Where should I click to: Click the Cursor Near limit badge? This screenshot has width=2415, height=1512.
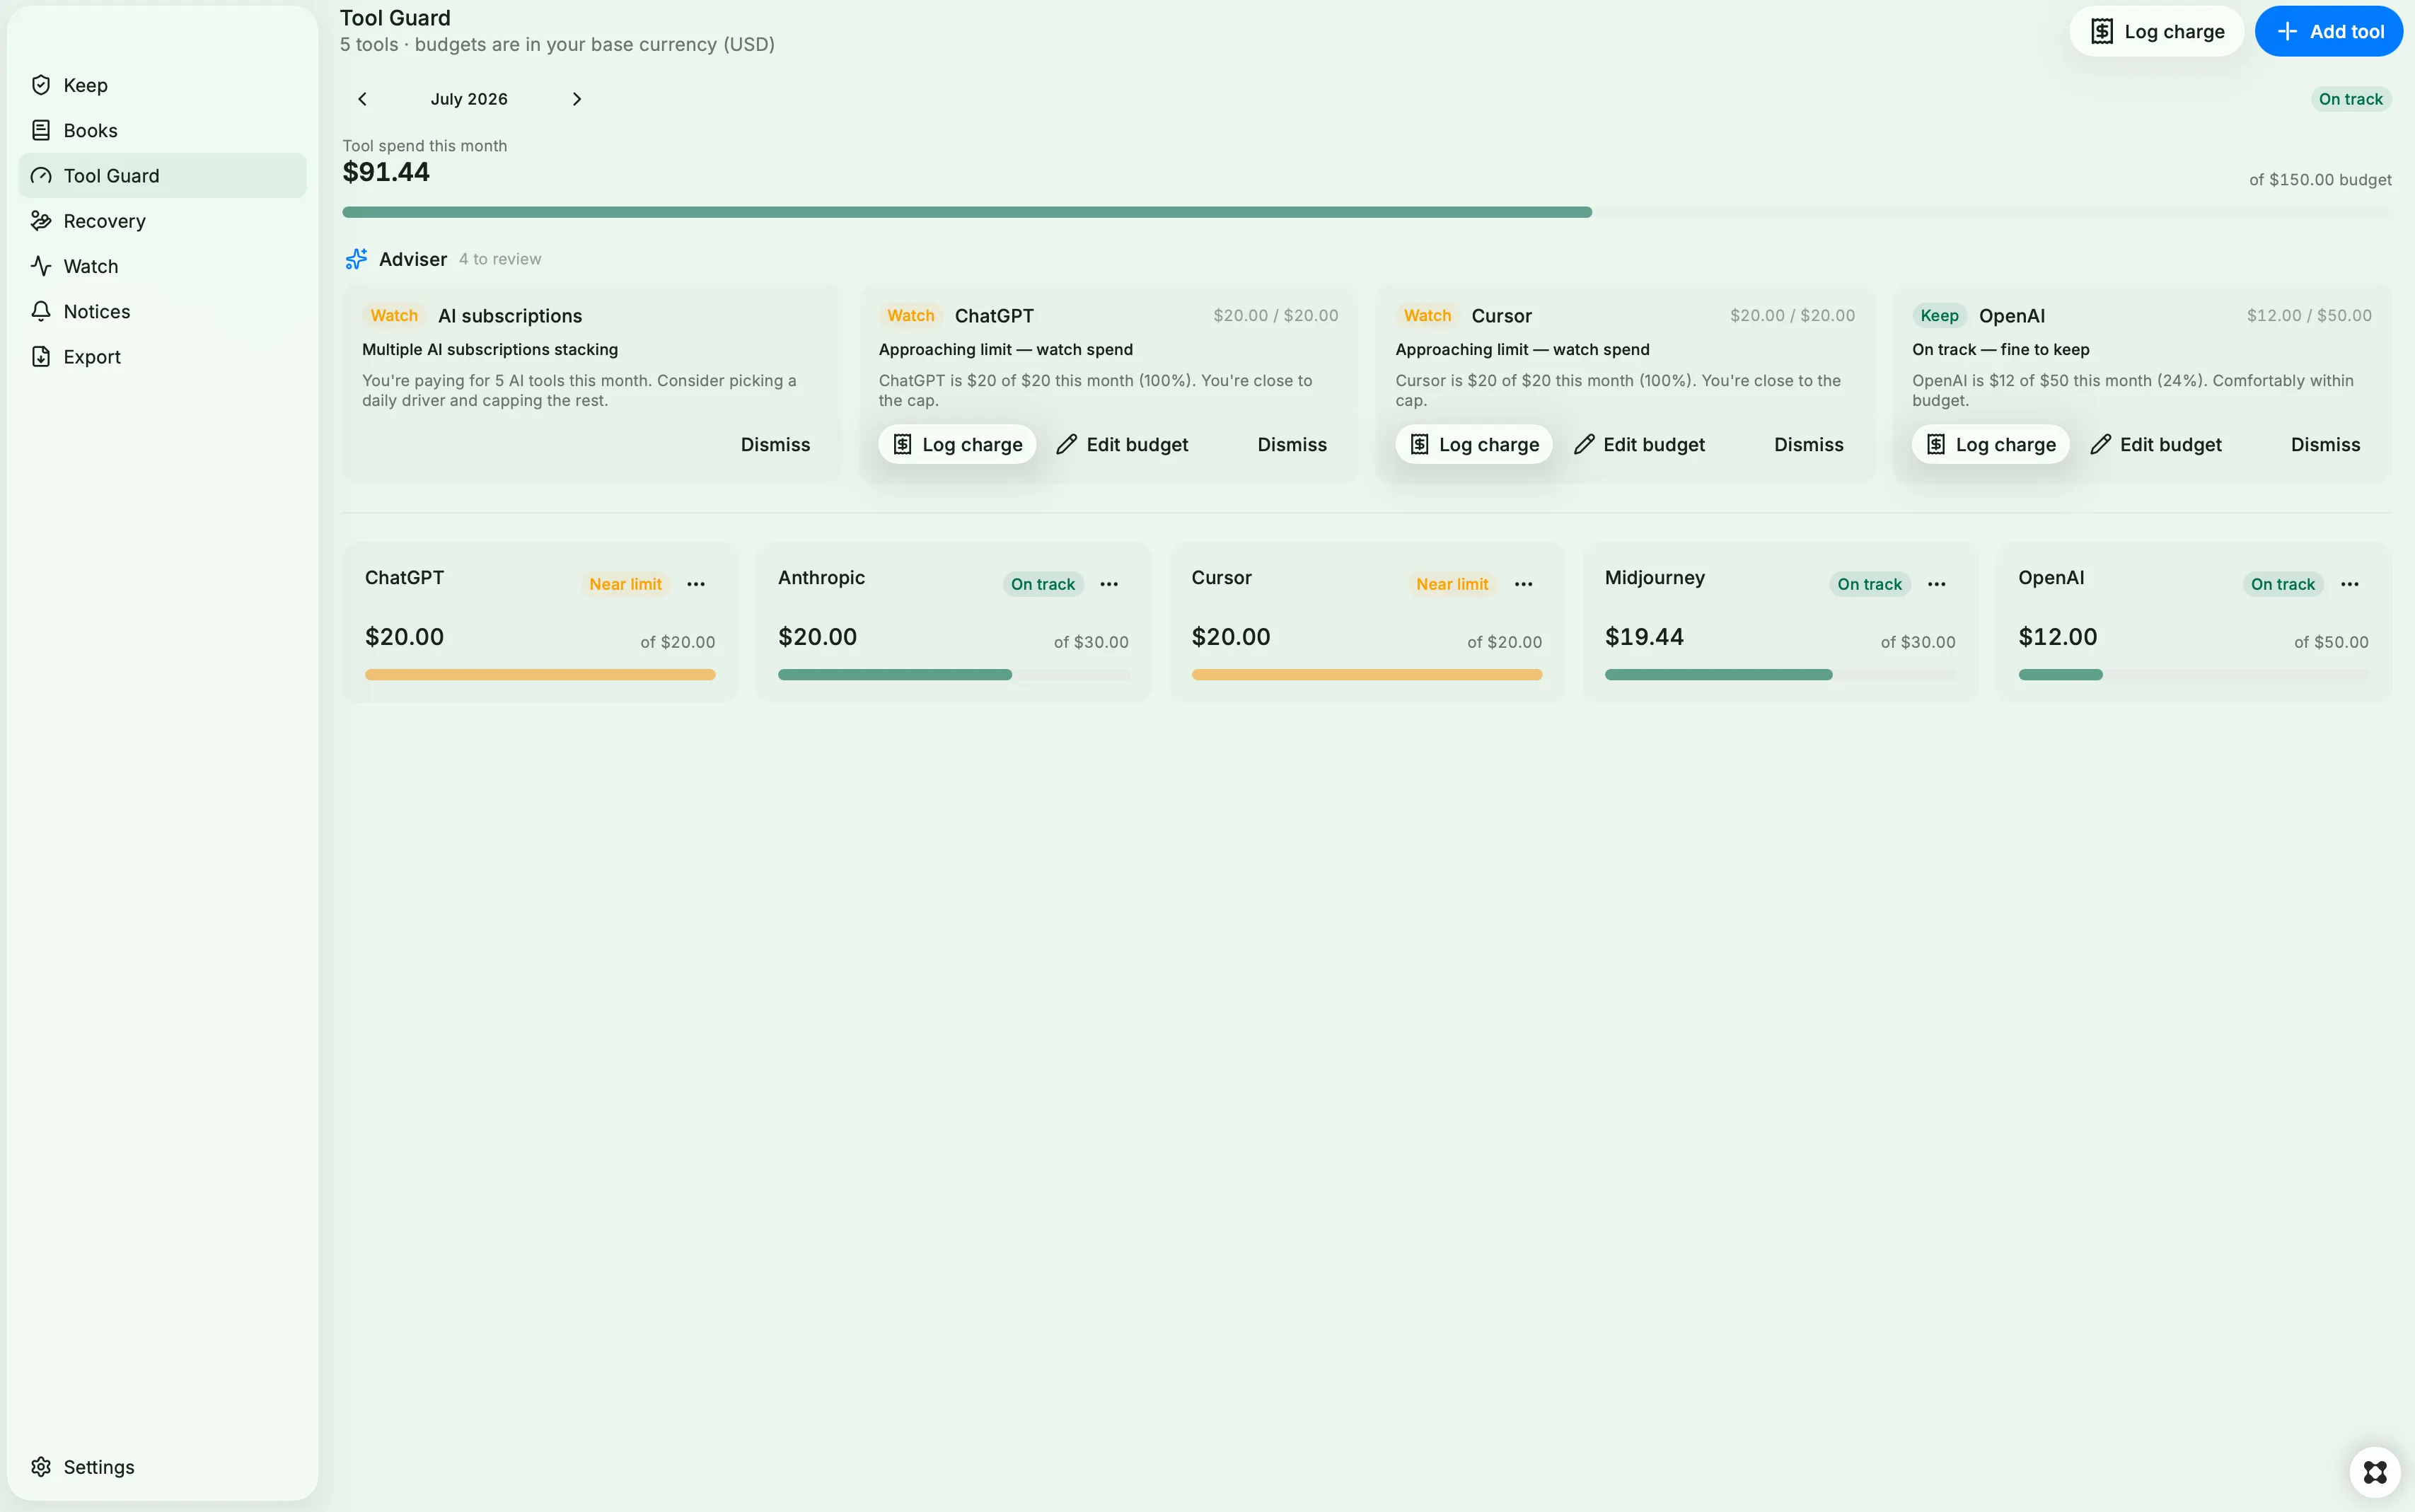[x=1452, y=584]
